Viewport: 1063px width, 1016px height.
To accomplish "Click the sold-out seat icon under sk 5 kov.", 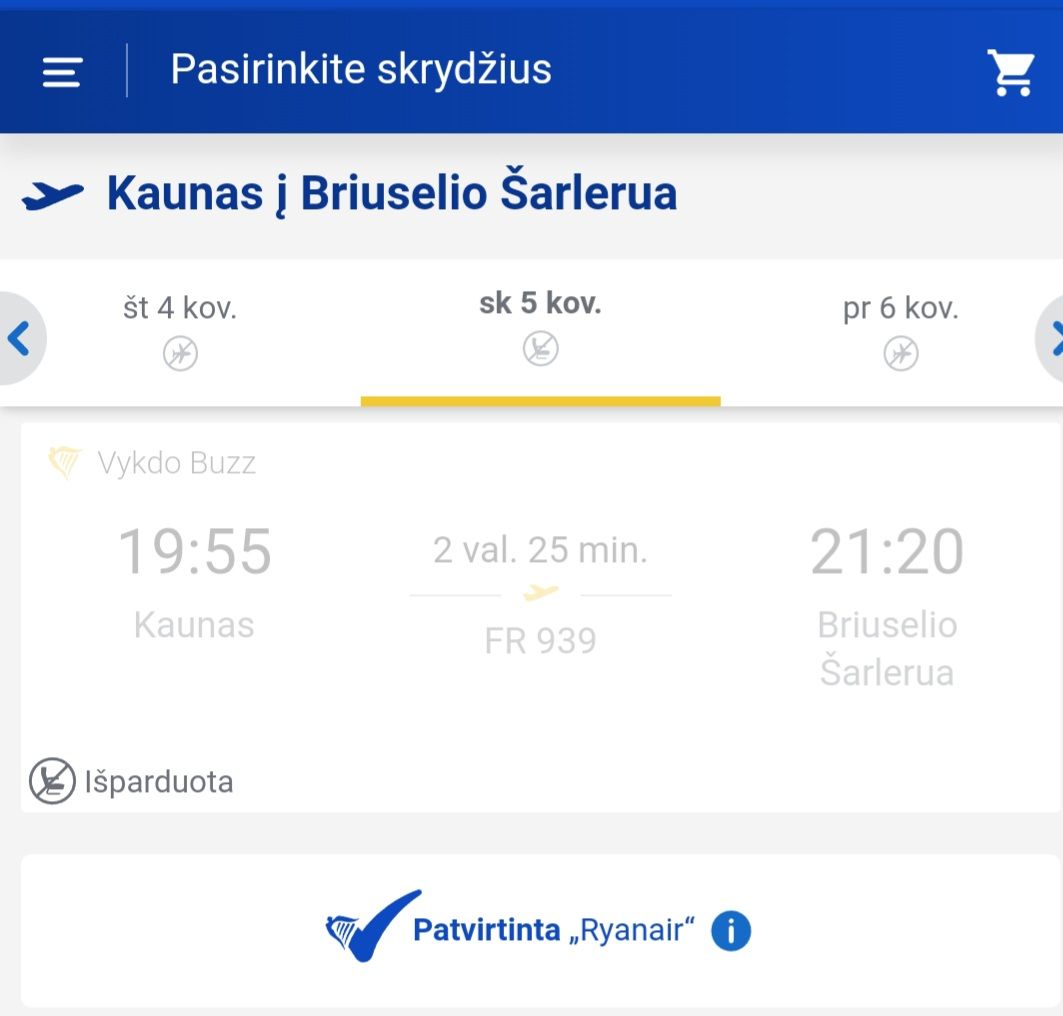I will [x=541, y=348].
